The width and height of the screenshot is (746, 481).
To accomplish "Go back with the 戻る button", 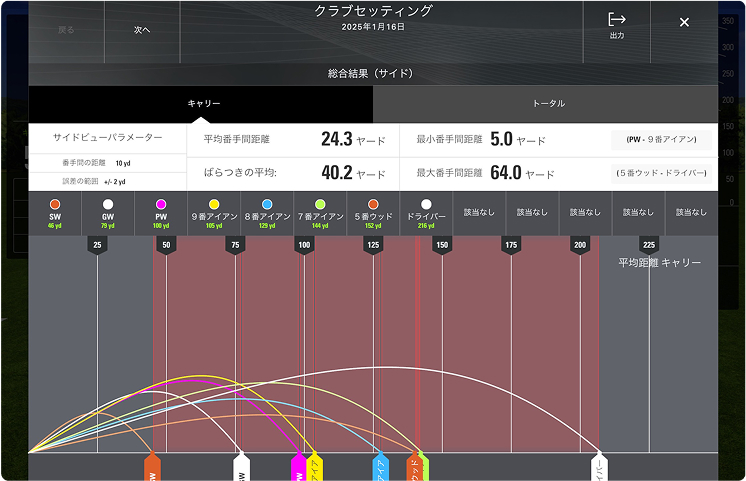I will pyautogui.click(x=66, y=30).
